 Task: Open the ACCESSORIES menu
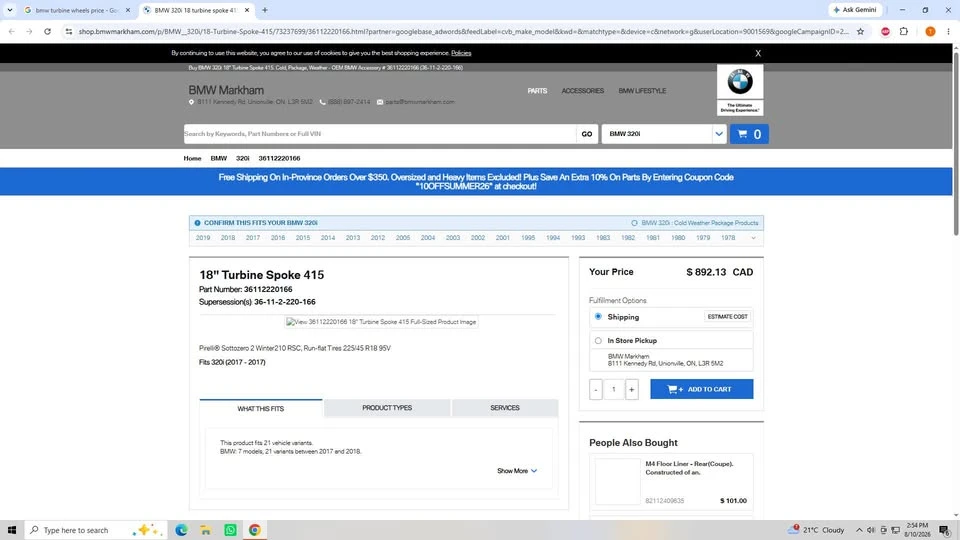click(x=582, y=91)
